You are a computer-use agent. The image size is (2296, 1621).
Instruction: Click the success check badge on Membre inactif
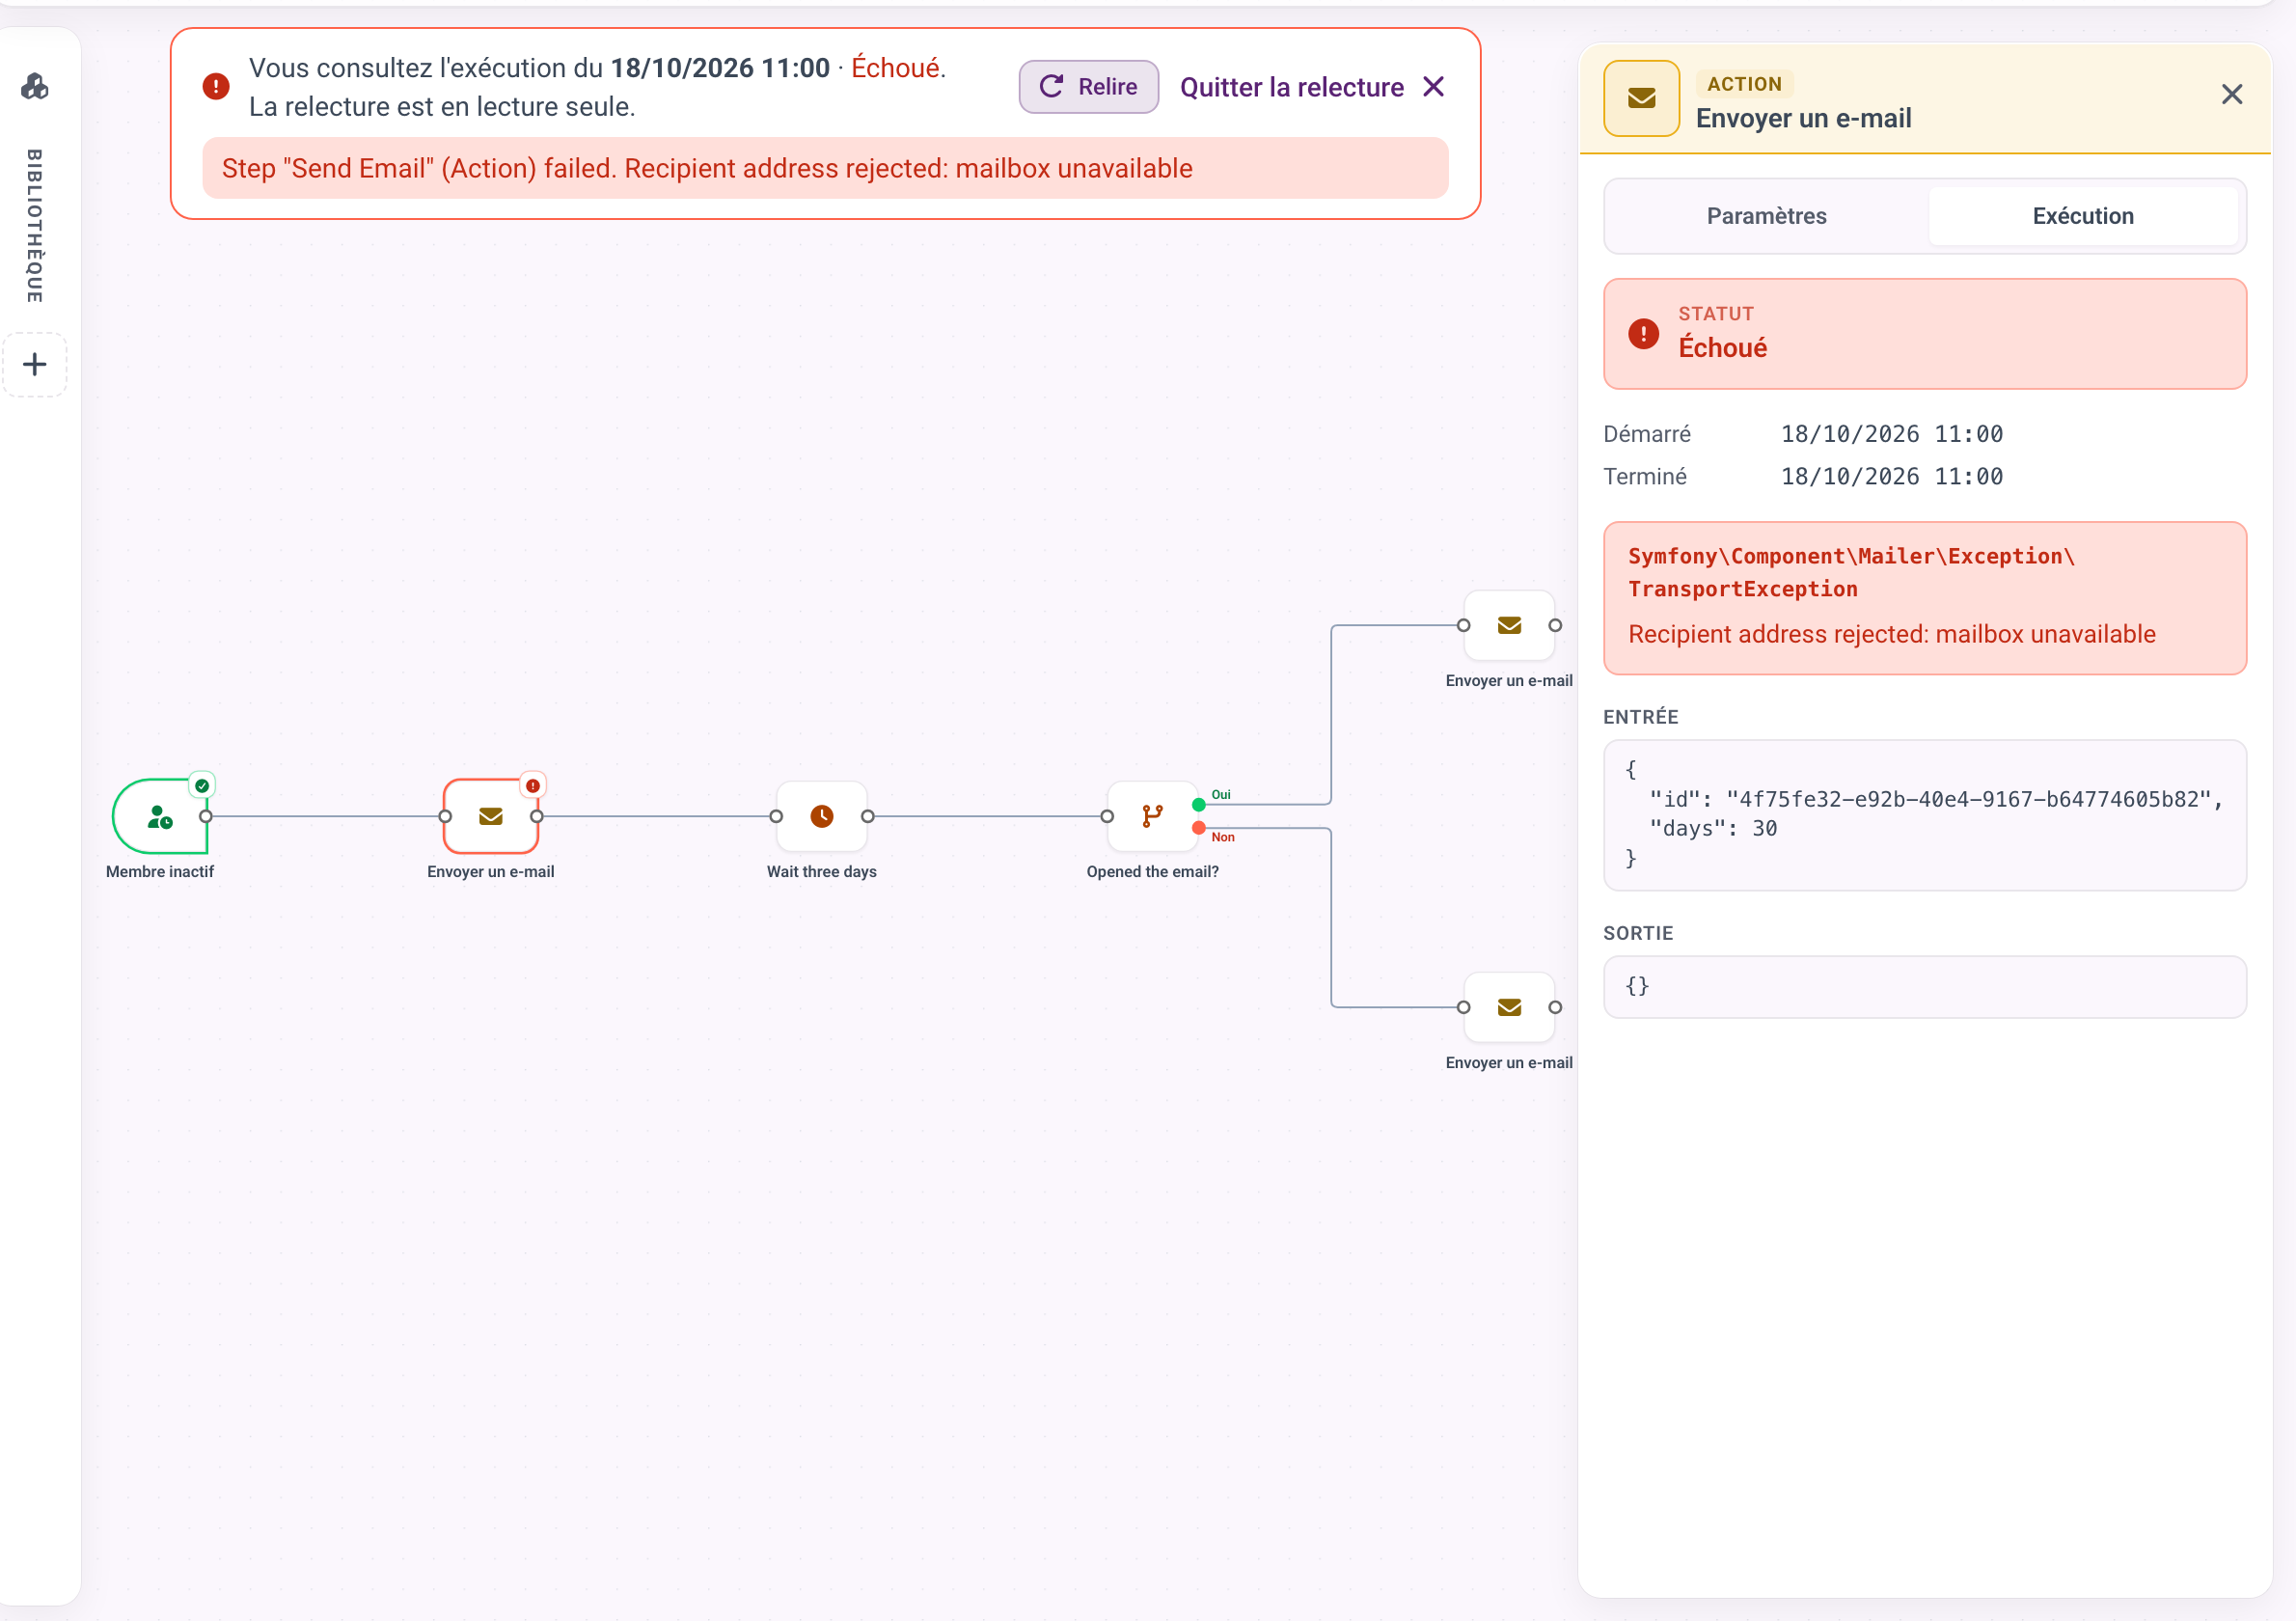[x=202, y=785]
